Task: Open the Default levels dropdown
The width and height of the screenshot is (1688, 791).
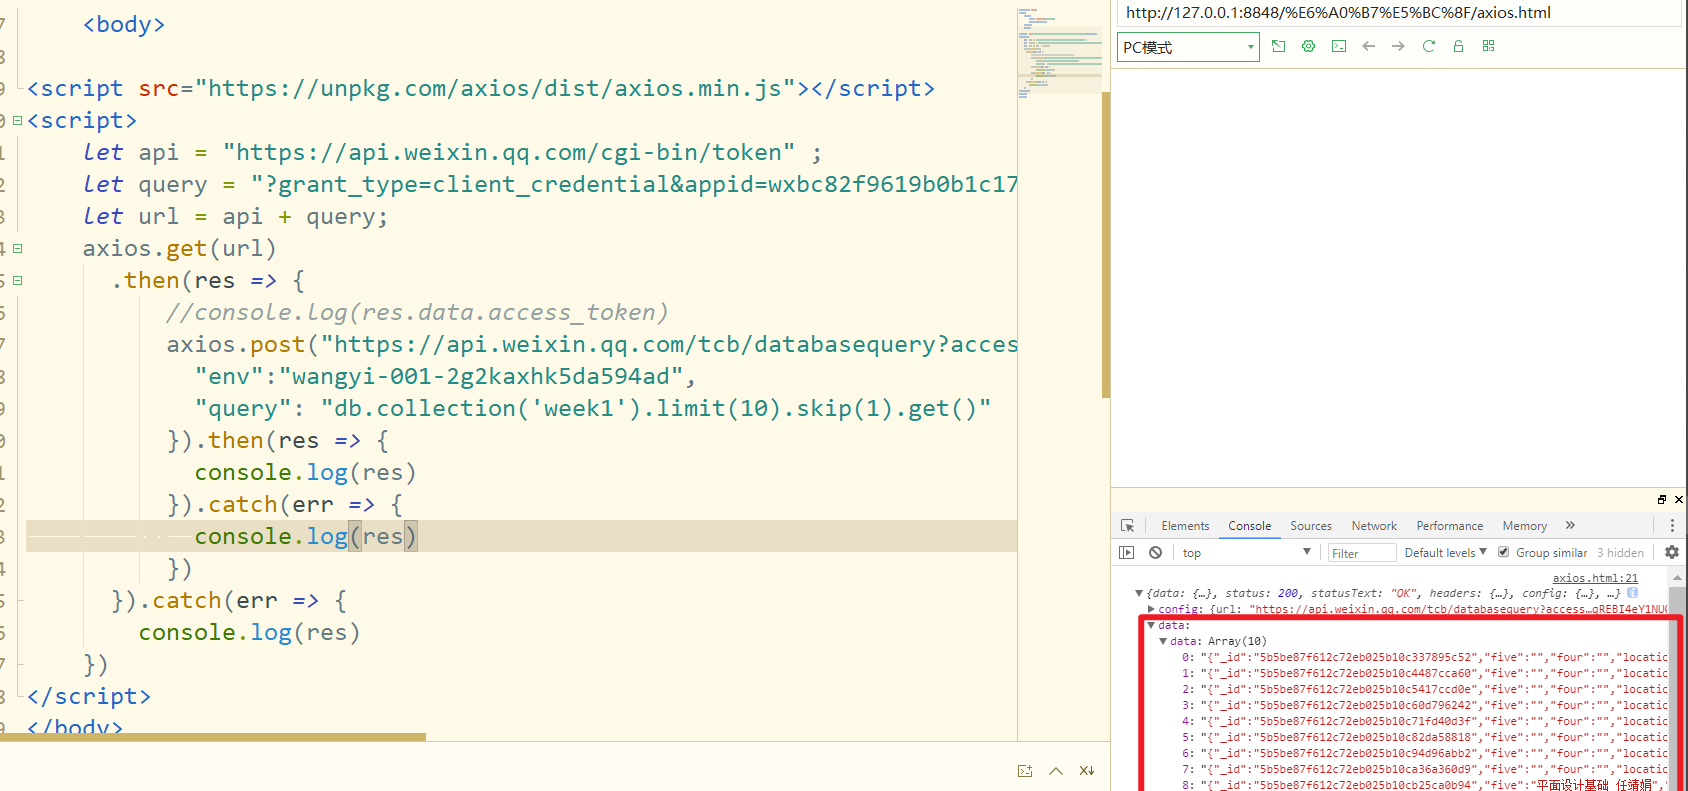Action: 1445,552
